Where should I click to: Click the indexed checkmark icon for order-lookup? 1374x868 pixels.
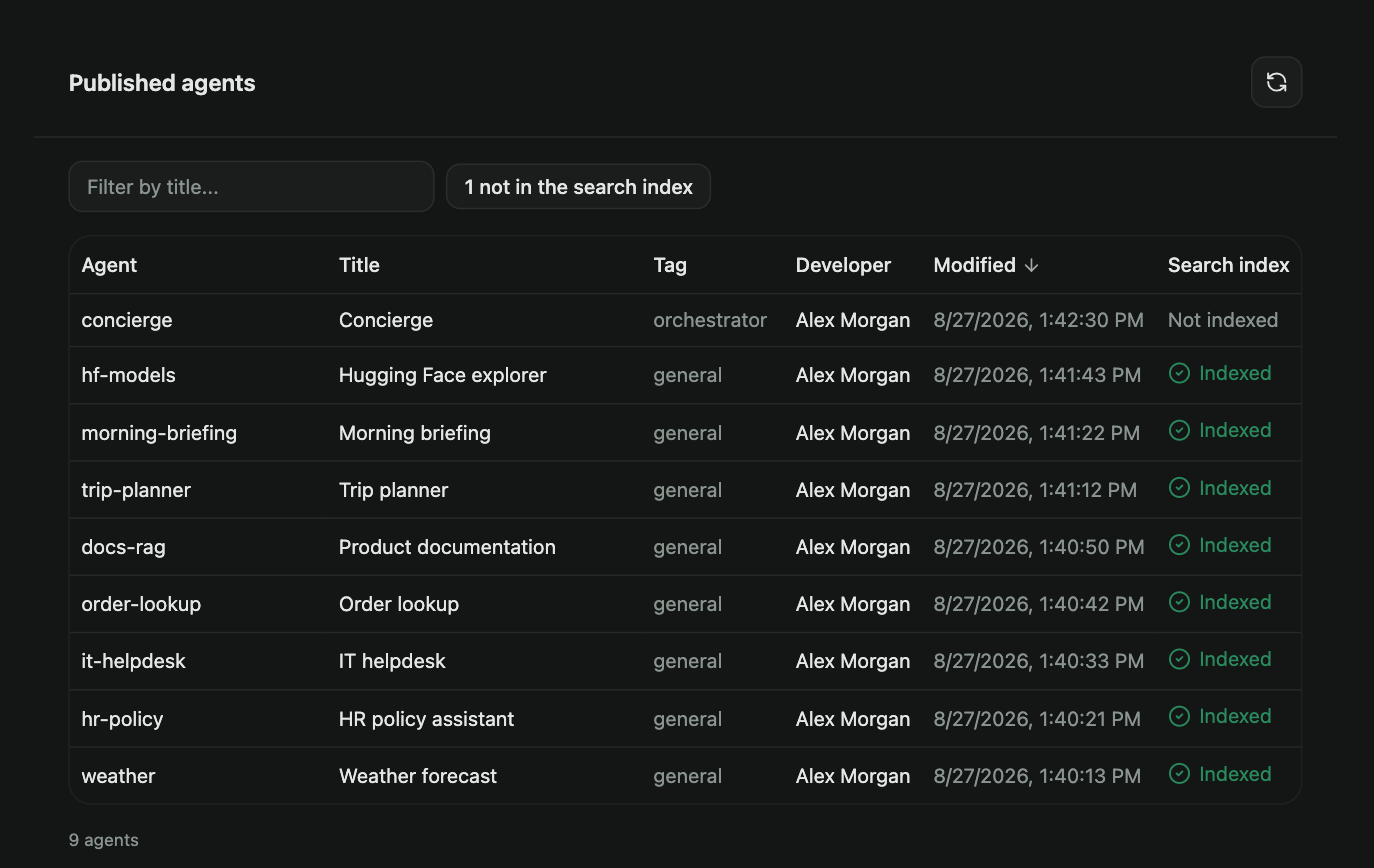coord(1179,602)
